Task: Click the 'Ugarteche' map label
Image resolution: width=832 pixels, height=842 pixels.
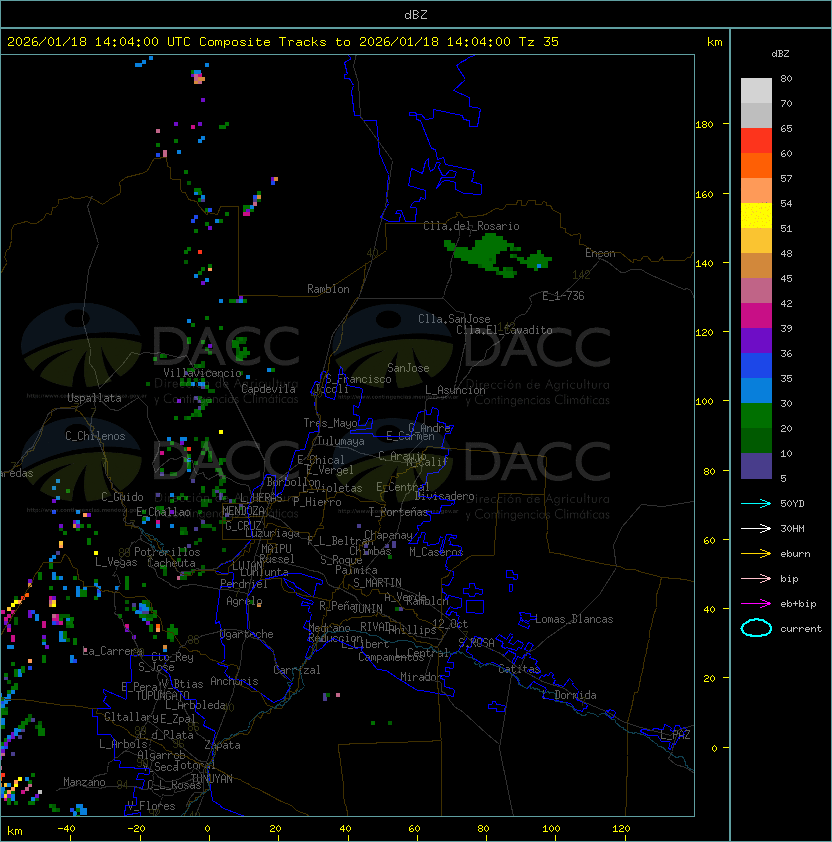Action: (247, 634)
